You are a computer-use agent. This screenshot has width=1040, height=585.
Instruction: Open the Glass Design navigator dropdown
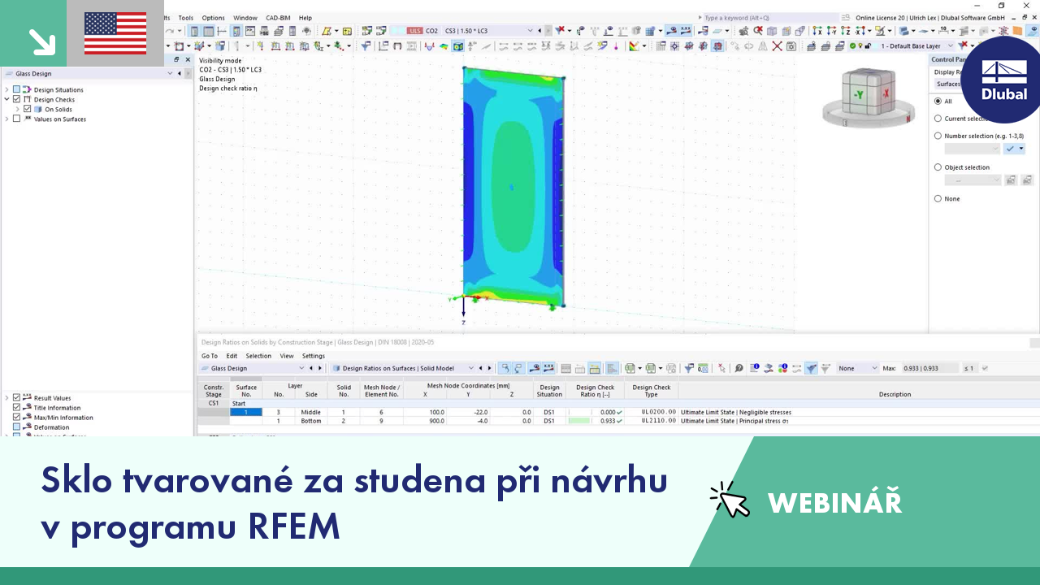coord(170,74)
